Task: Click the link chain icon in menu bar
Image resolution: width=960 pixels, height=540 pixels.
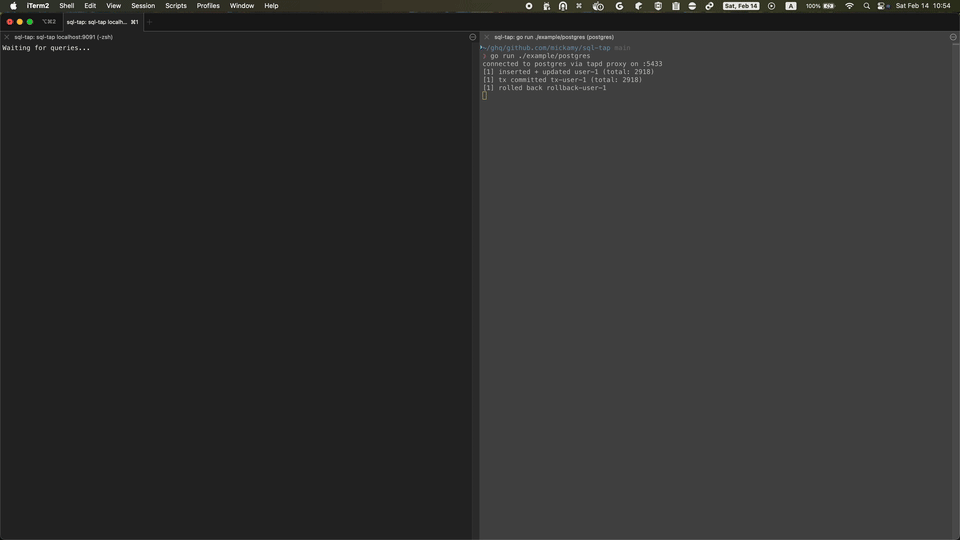Action: click(x=710, y=6)
